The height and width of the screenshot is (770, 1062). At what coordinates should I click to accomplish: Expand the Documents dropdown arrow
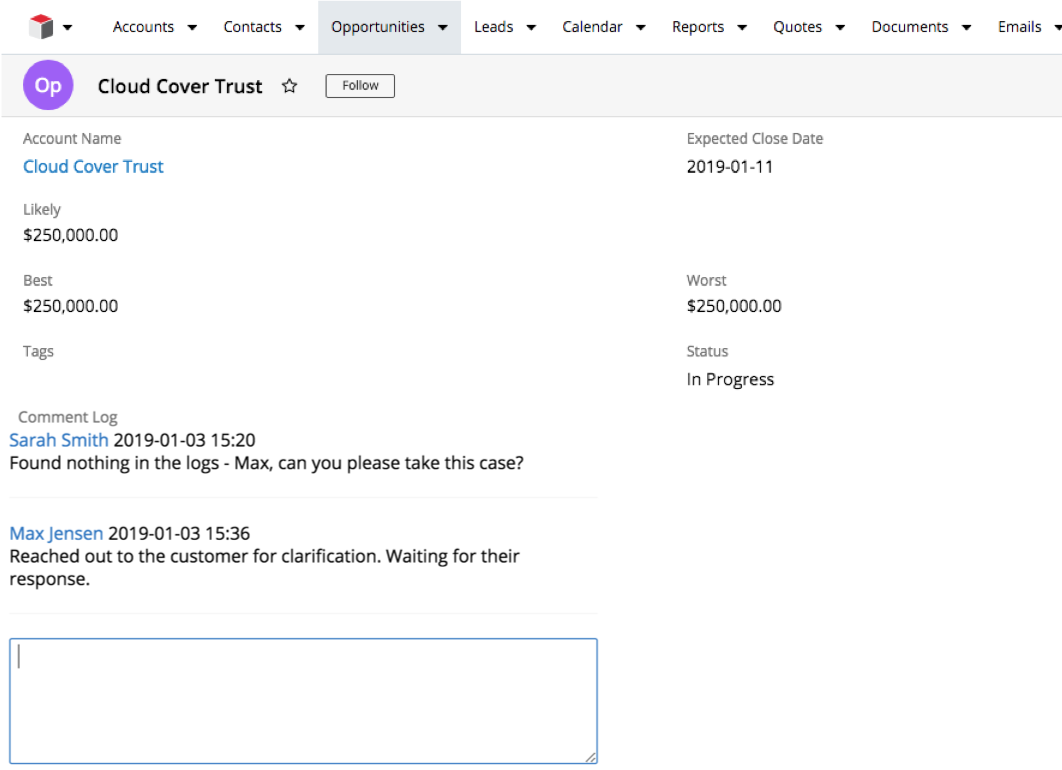[x=966, y=28]
